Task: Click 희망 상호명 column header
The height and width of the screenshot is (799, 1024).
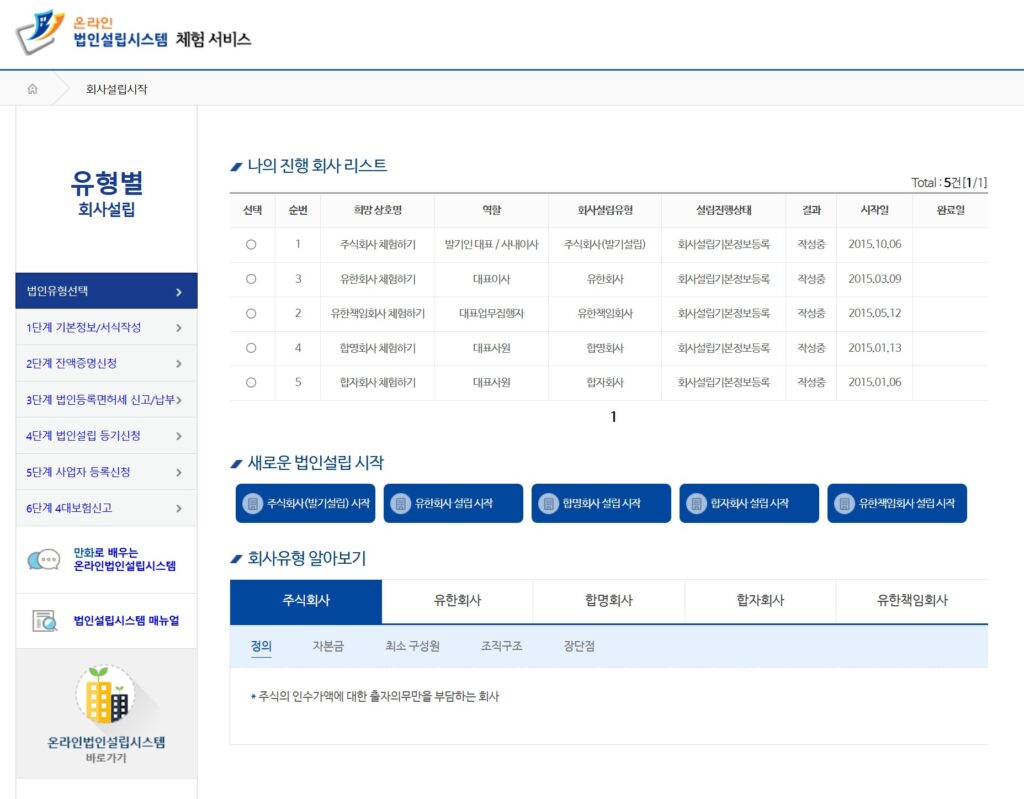Action: pyautogui.click(x=377, y=210)
